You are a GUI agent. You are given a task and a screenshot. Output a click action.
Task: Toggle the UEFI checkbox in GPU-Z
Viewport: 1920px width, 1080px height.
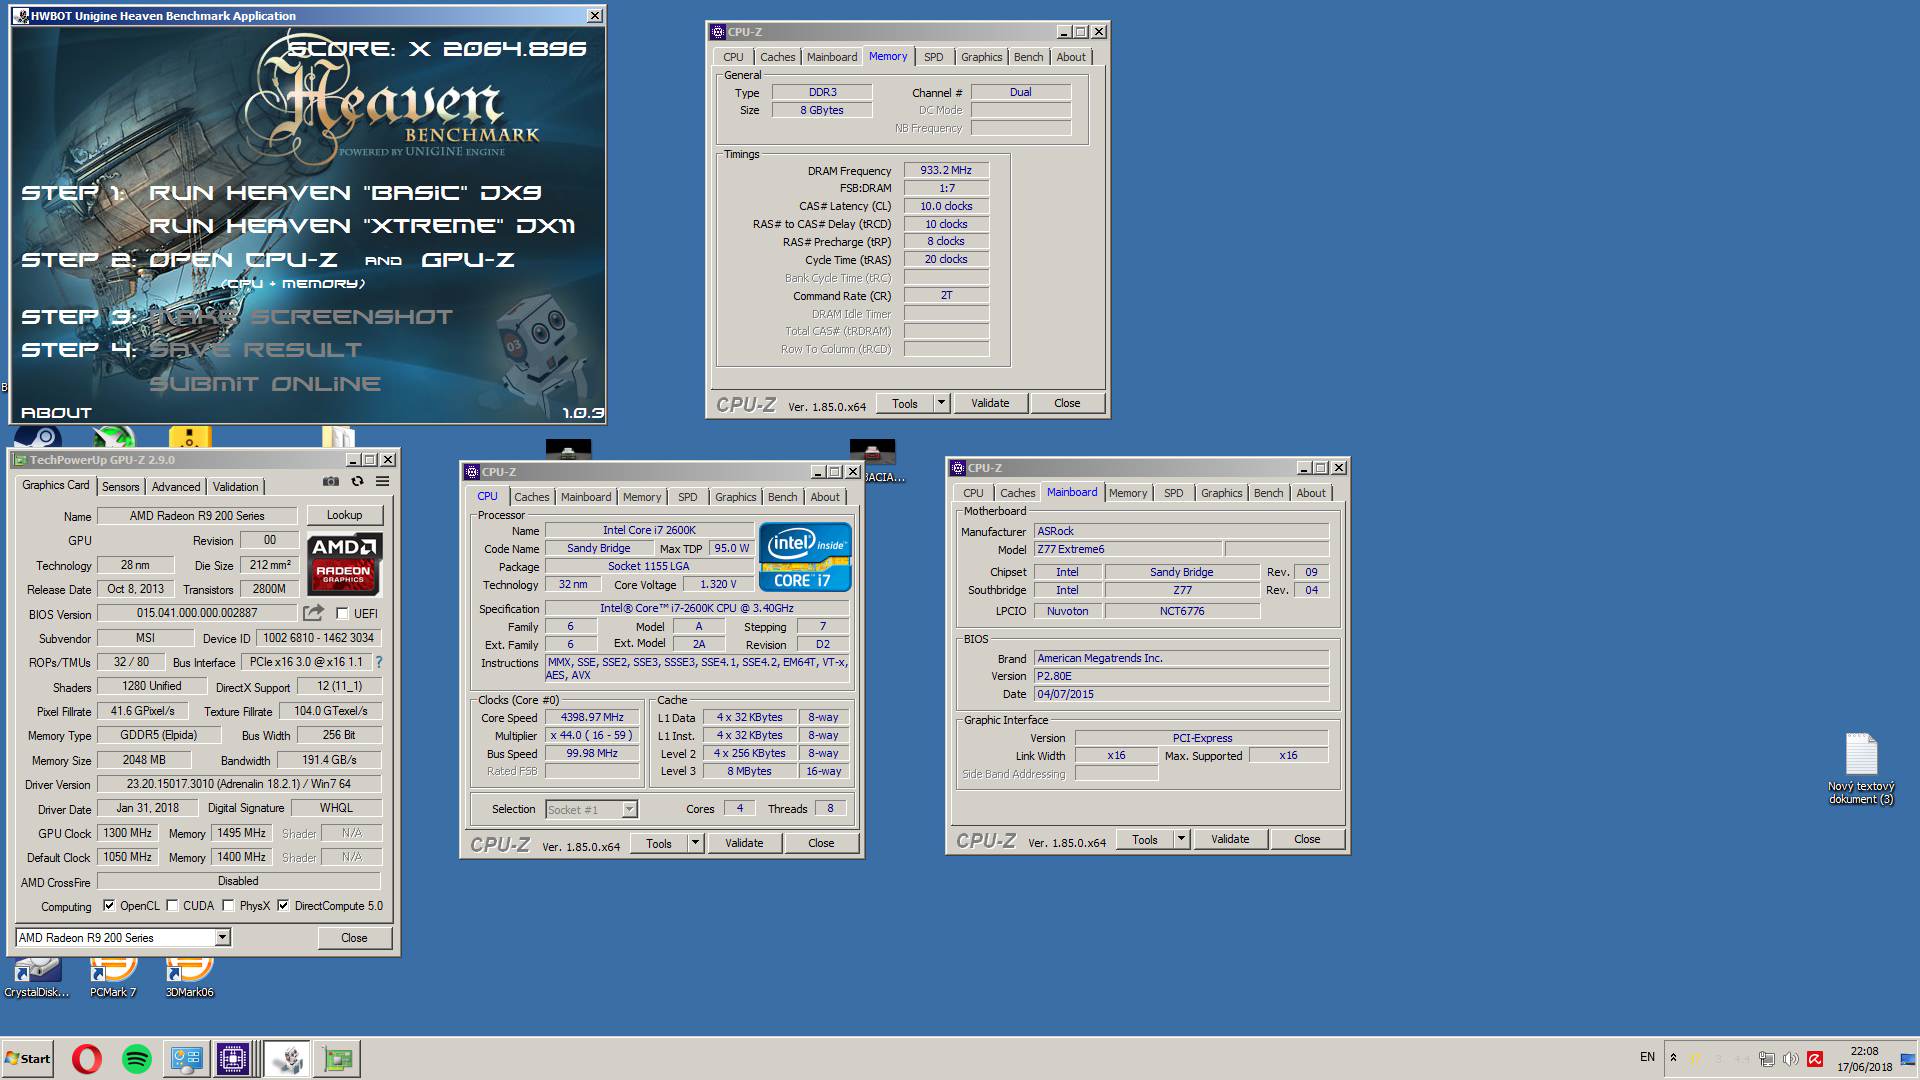point(342,613)
